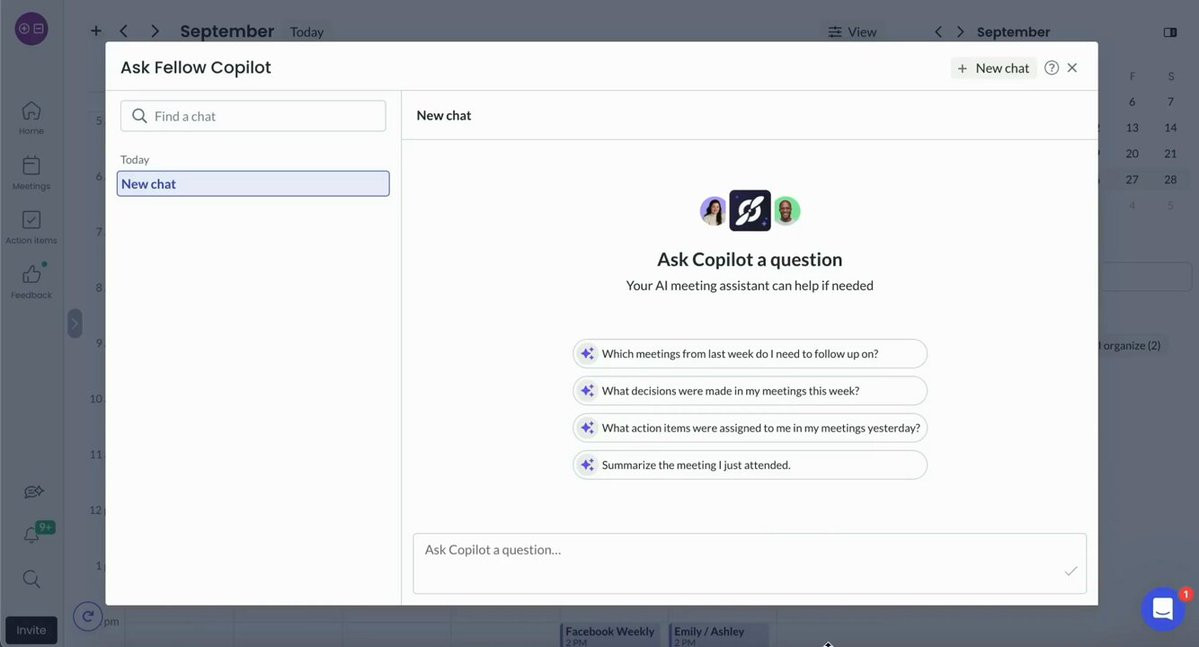The height and width of the screenshot is (647, 1199).
Task: Go to previous period in main calendar
Action: pos(123,31)
